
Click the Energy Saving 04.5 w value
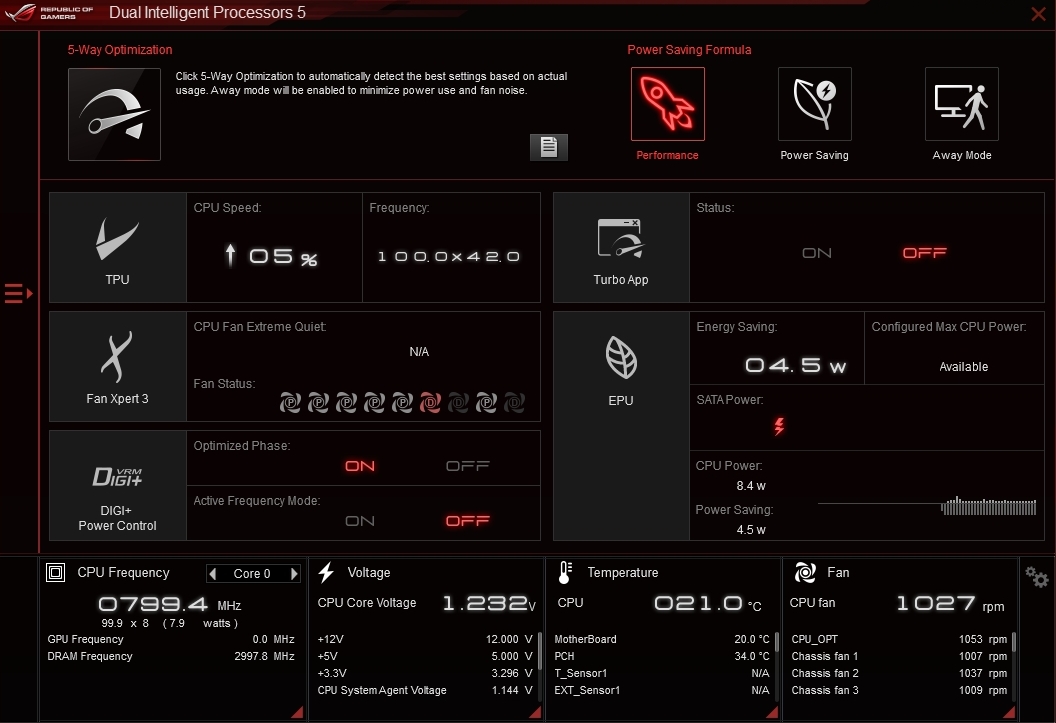pos(795,366)
